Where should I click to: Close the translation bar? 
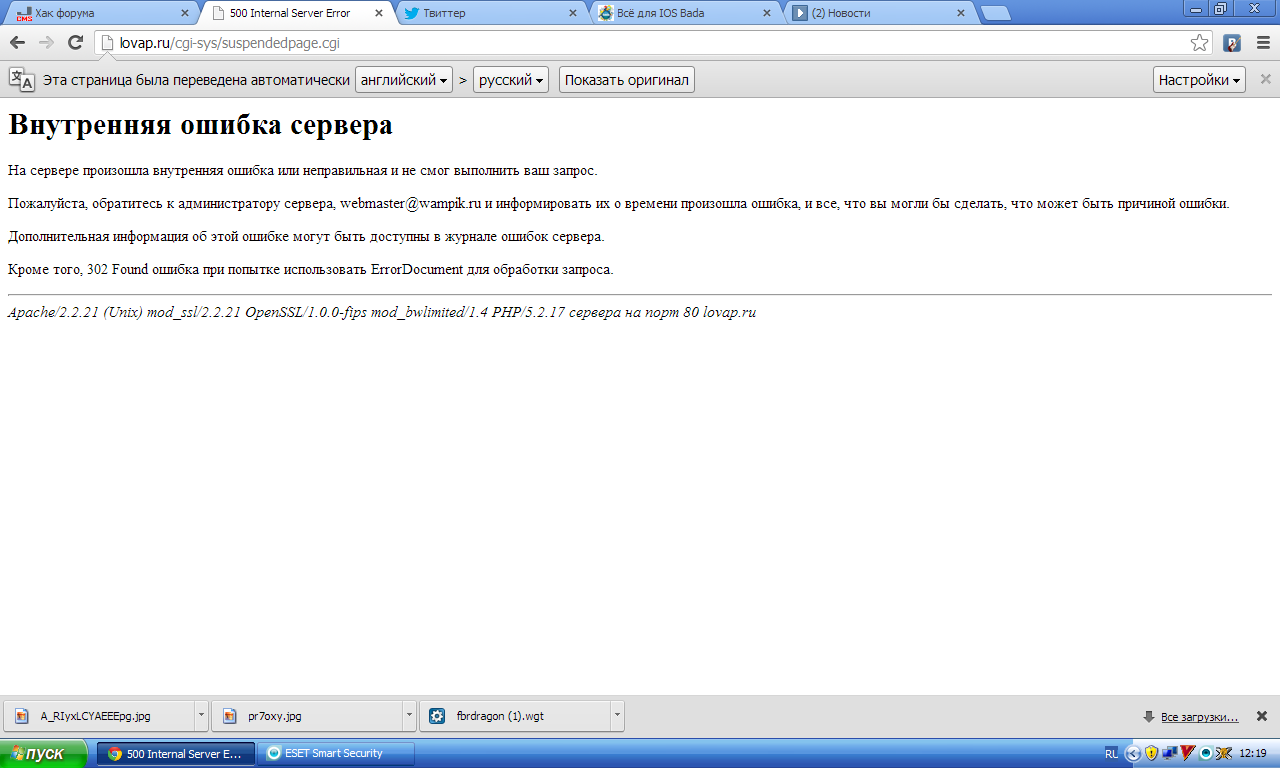1265,79
